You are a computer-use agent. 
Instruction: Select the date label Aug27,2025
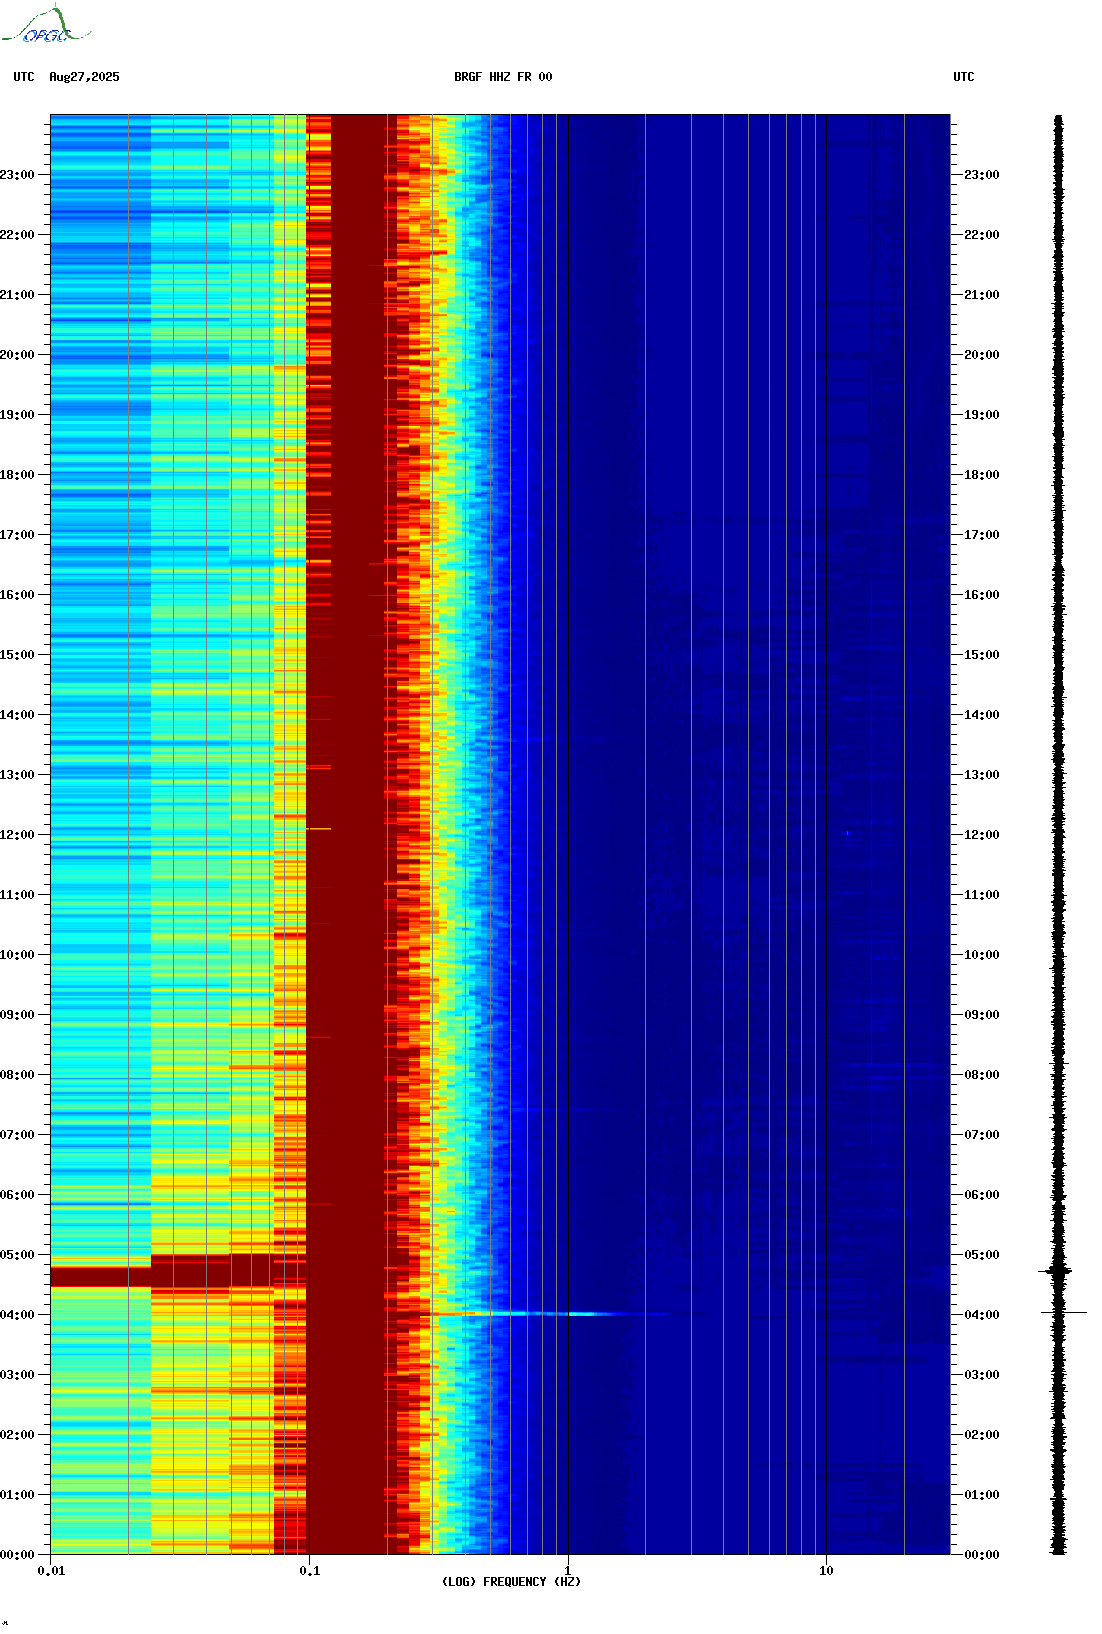point(84,77)
